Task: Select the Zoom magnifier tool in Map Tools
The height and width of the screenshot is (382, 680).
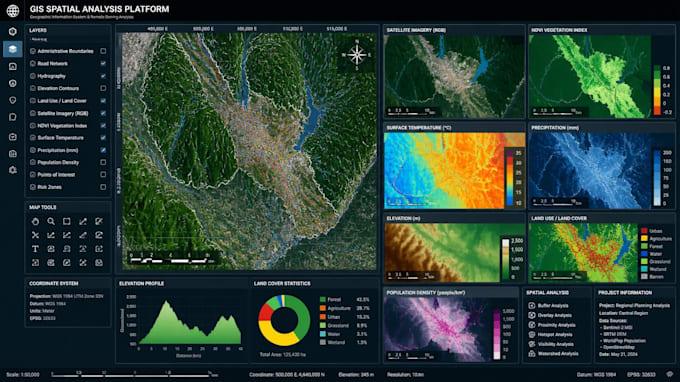Action: 51,222
